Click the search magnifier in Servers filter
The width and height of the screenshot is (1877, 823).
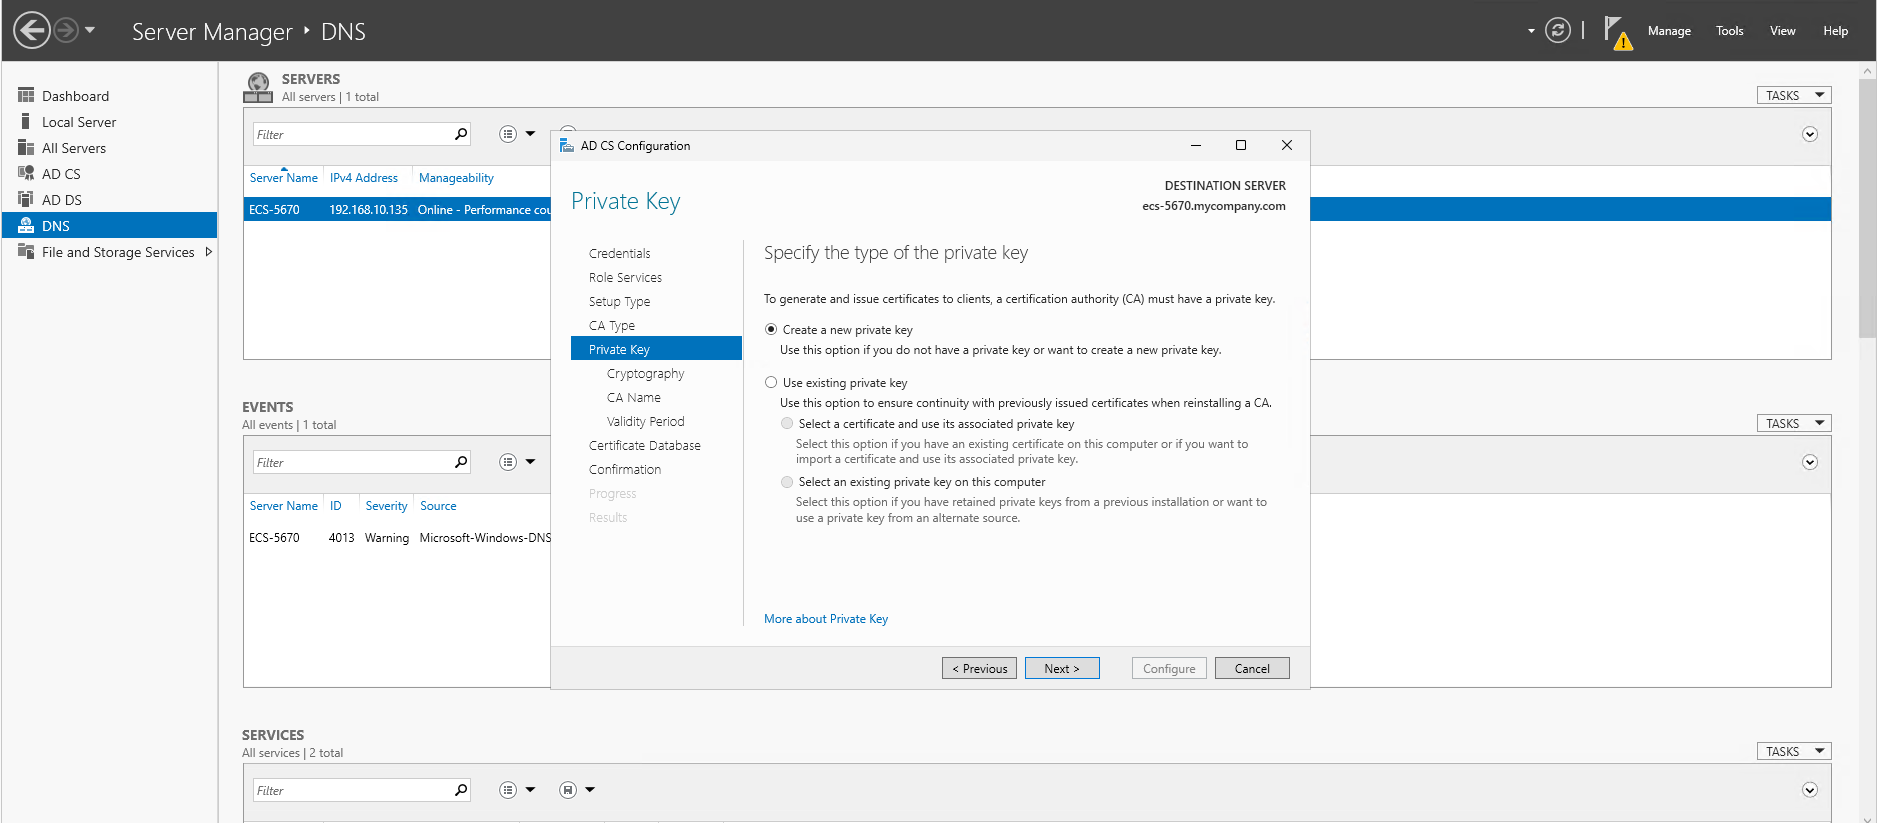[x=461, y=134]
